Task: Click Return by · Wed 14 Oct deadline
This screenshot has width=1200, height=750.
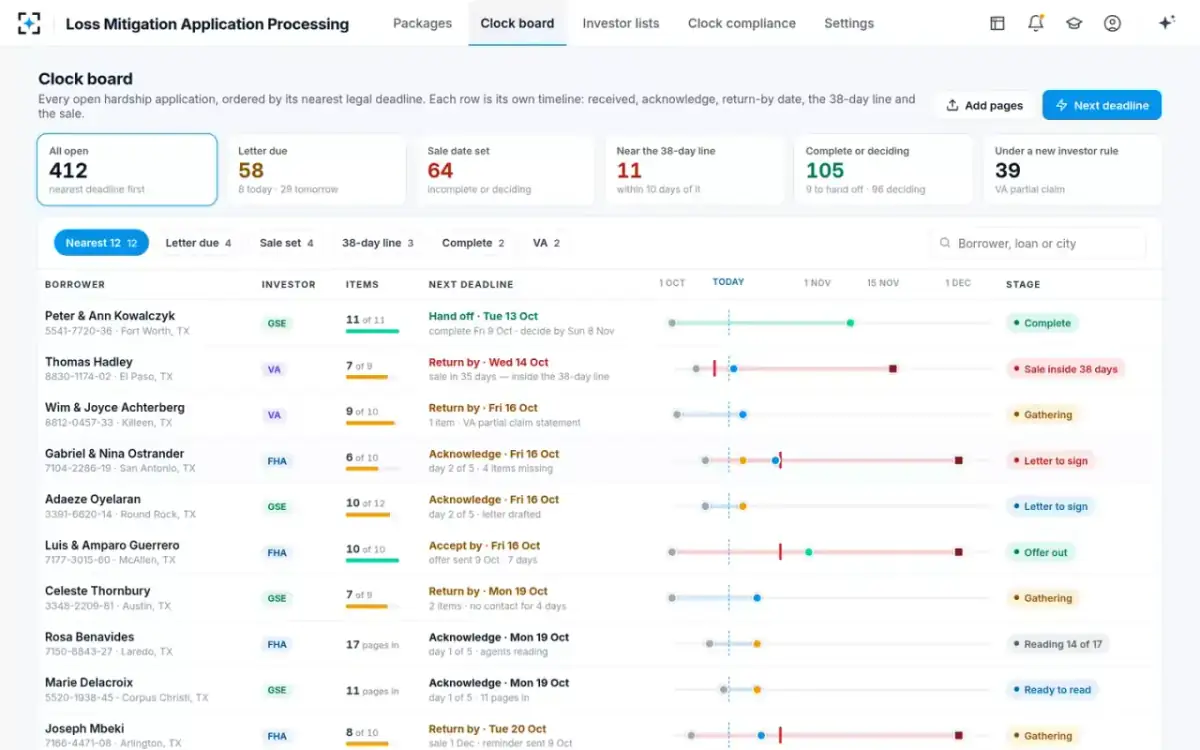Action: (x=489, y=362)
